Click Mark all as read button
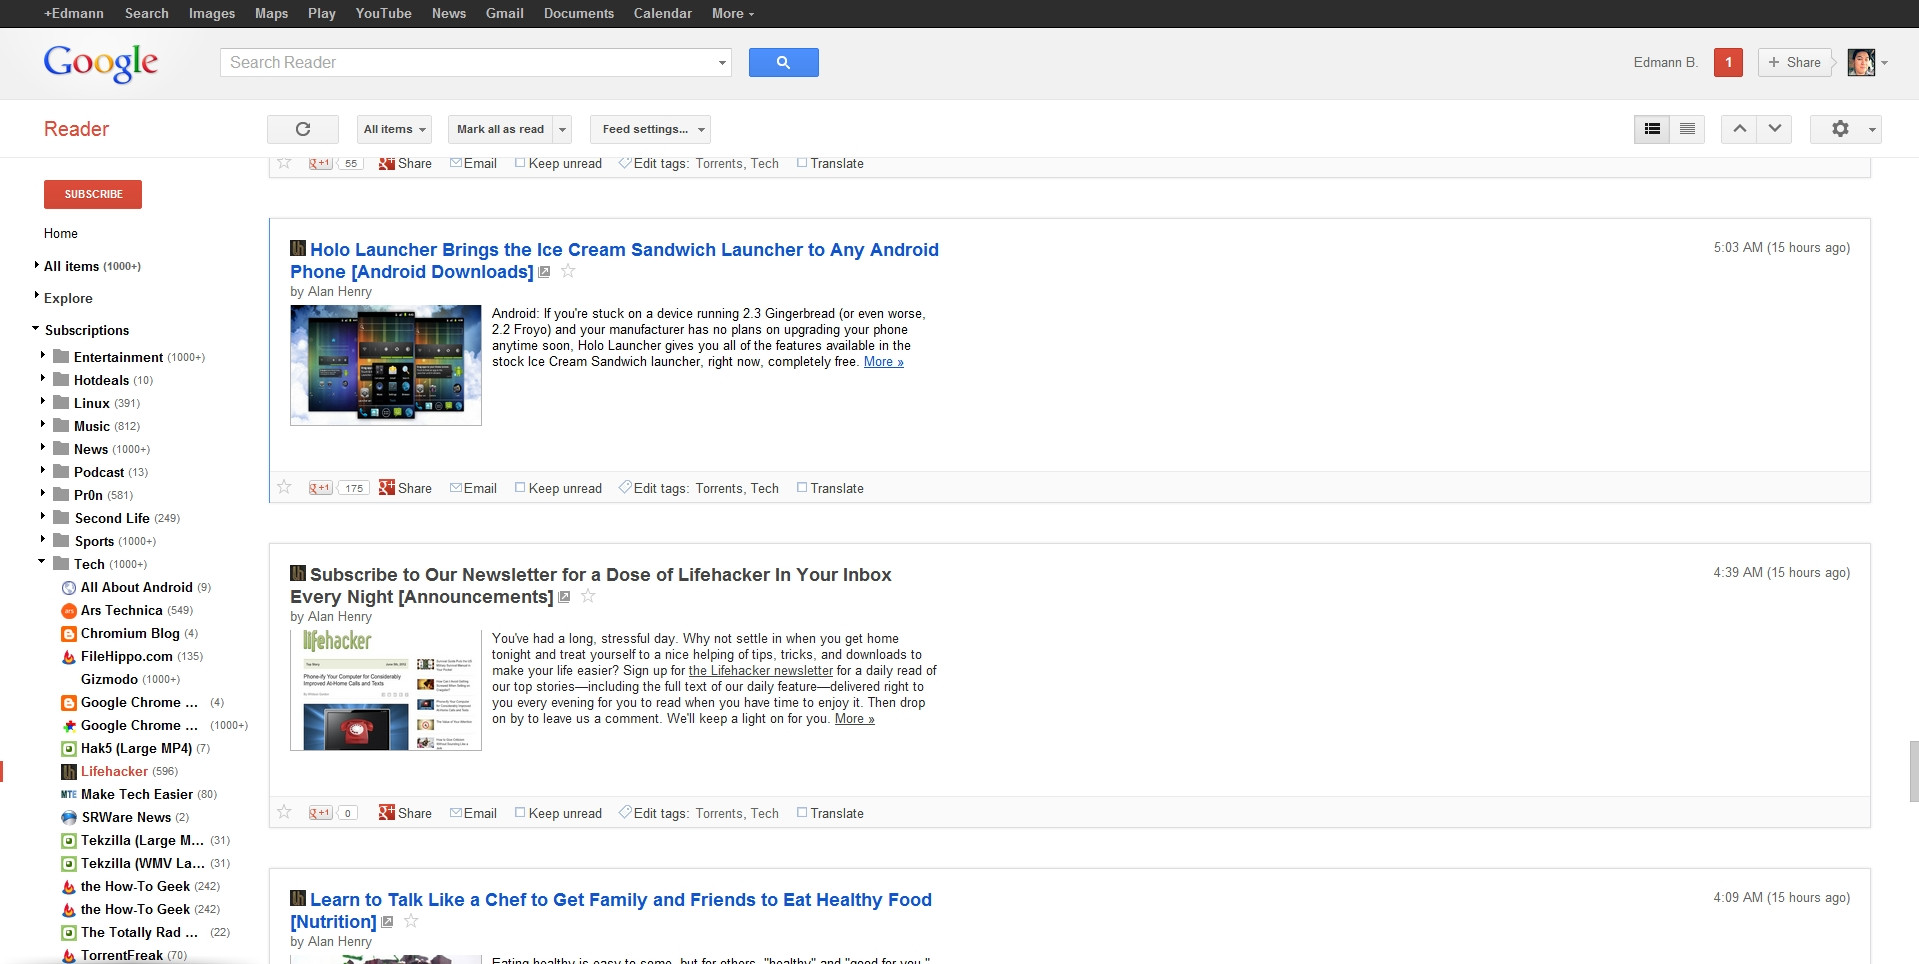 click(500, 129)
